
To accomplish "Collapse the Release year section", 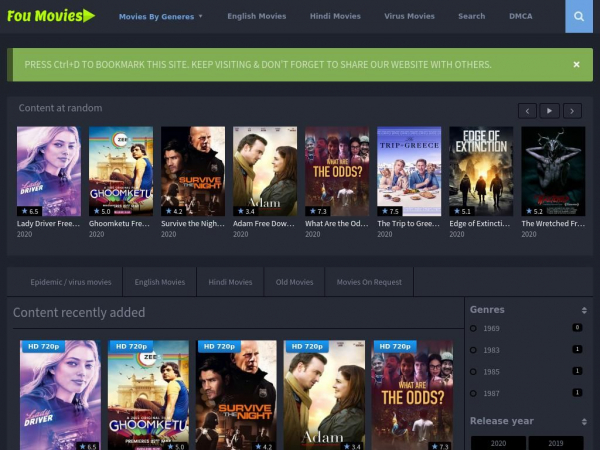I will tap(584, 421).
